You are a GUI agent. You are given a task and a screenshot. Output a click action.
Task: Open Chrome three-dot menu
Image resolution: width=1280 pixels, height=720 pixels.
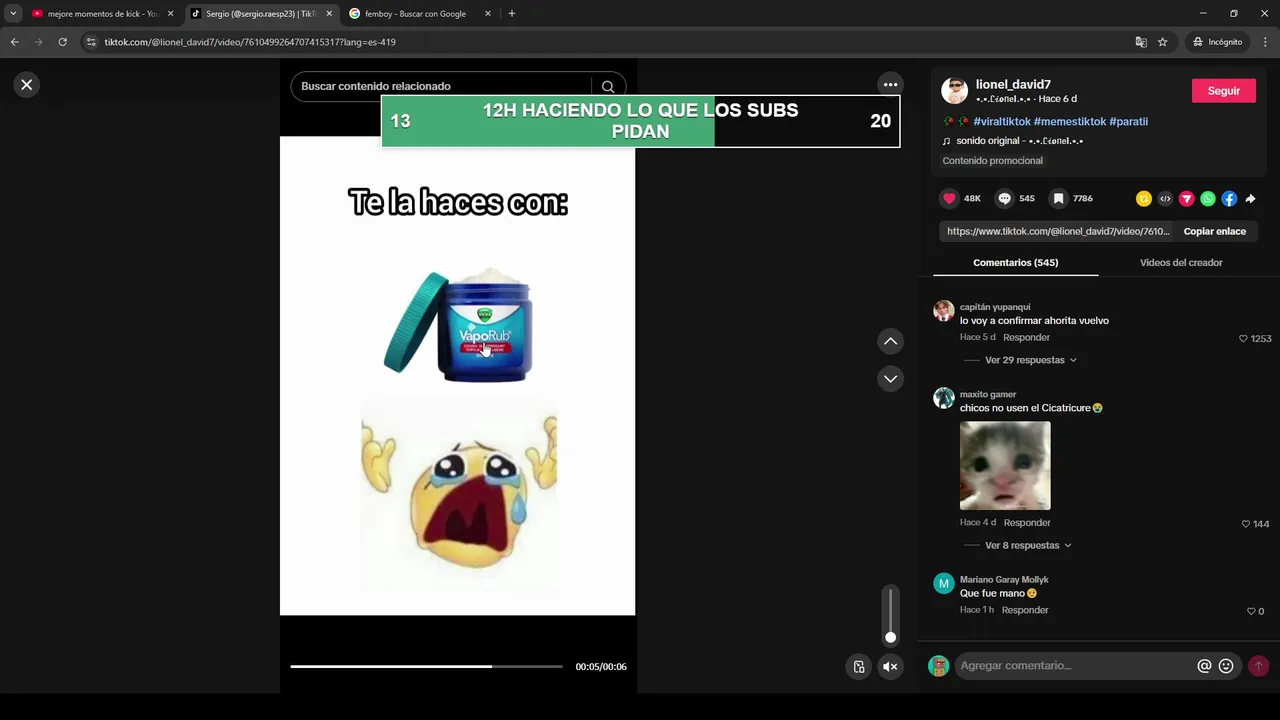tap(1266, 42)
